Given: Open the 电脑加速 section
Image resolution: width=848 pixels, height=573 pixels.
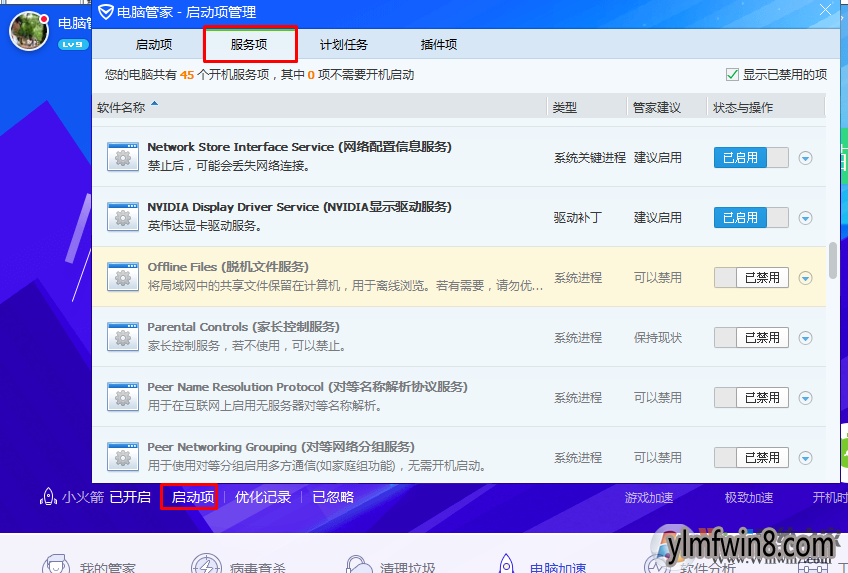Looking at the screenshot, I should click(x=558, y=568).
